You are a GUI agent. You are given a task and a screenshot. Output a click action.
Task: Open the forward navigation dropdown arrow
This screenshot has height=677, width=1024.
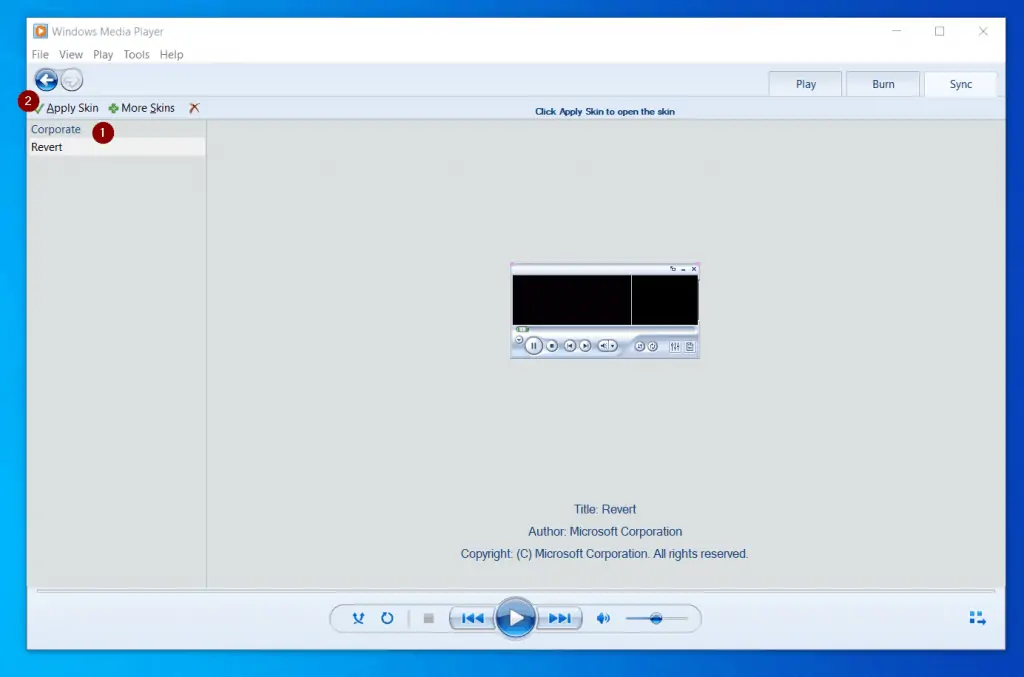tap(70, 79)
